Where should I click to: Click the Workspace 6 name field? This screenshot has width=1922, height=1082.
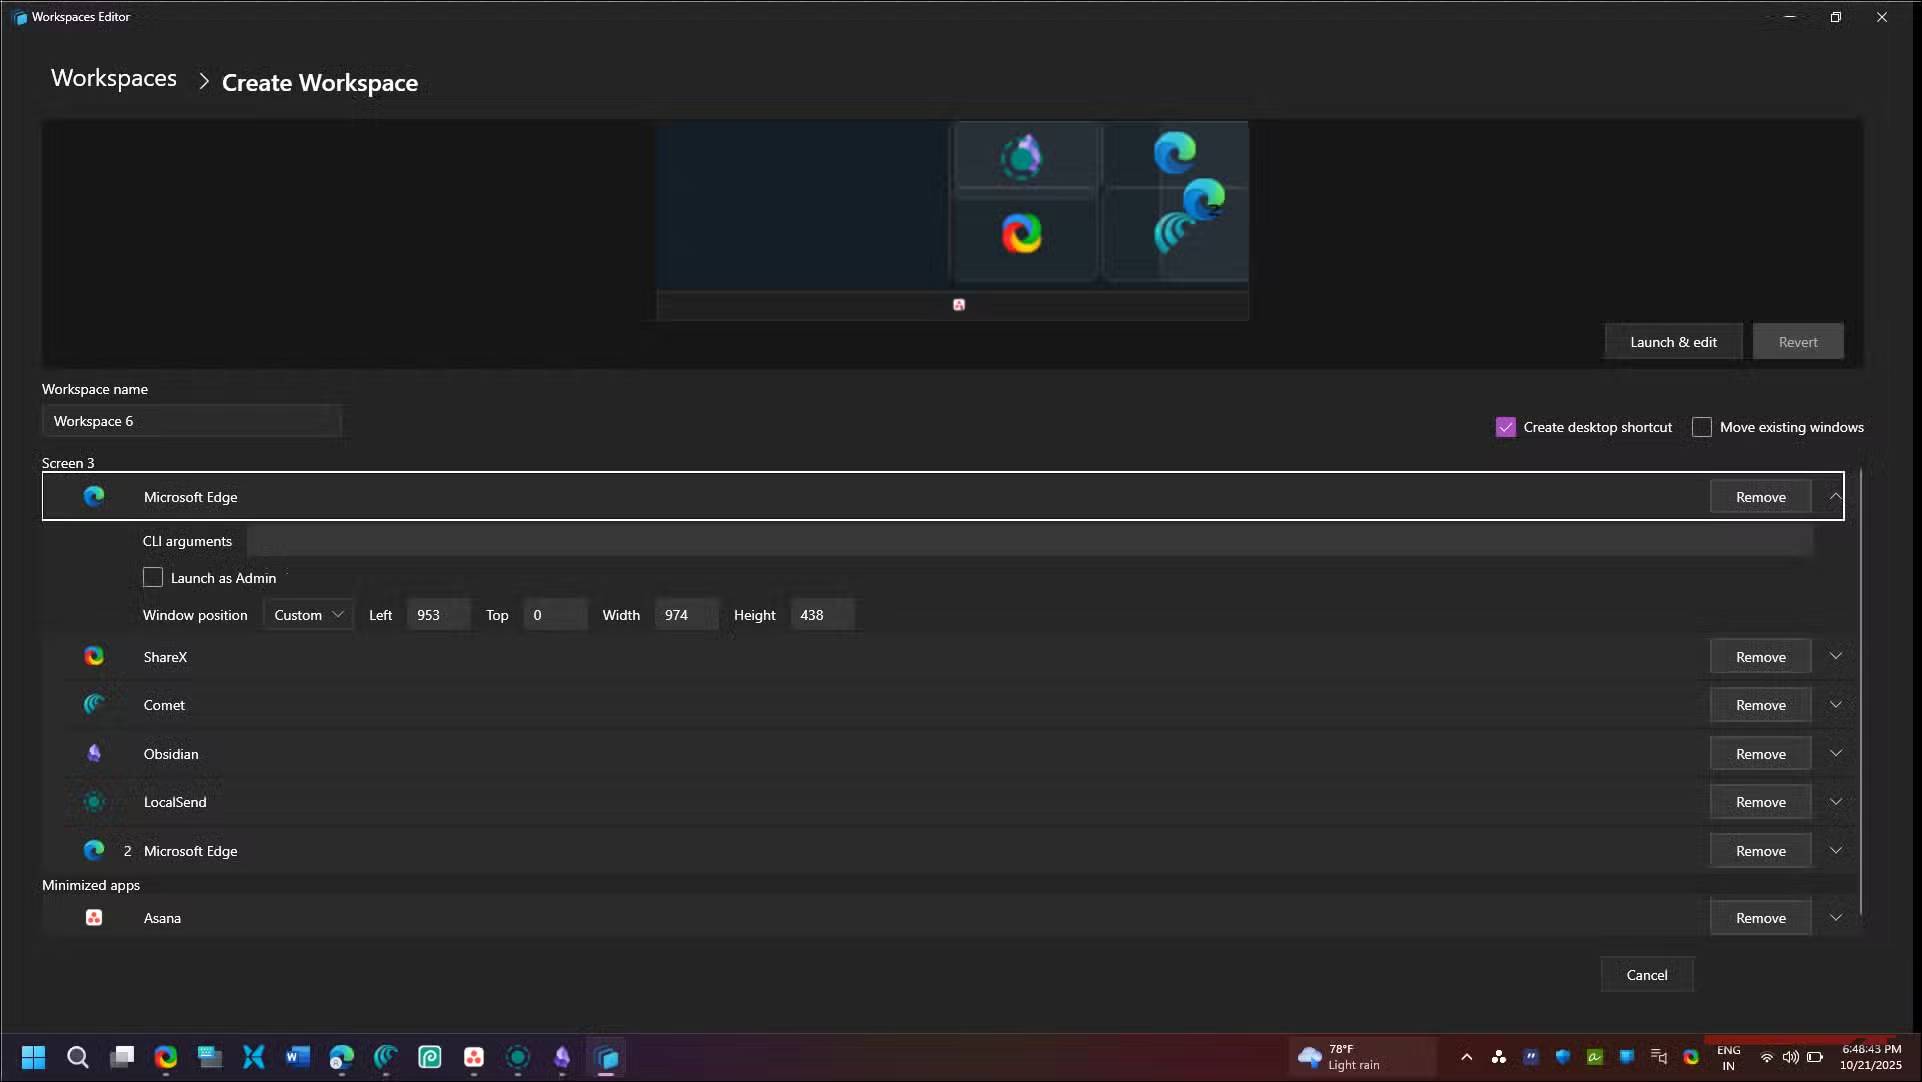(x=192, y=420)
